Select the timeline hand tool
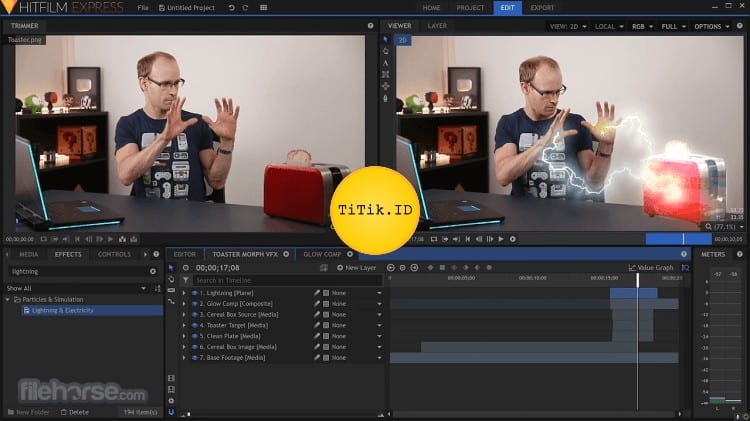The width and height of the screenshot is (750, 421). (171, 279)
